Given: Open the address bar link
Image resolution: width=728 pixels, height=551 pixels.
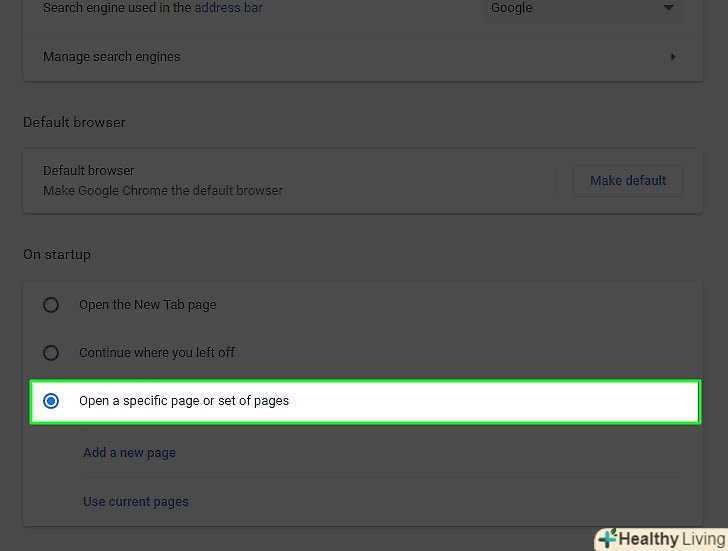Looking at the screenshot, I should tap(228, 7).
